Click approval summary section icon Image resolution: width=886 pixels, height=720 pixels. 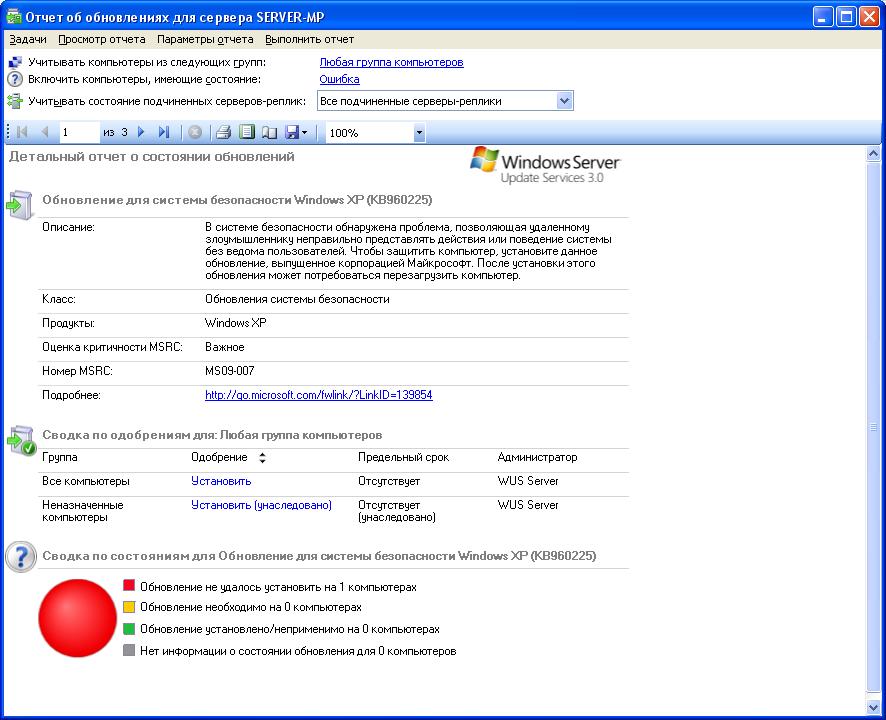click(21, 440)
